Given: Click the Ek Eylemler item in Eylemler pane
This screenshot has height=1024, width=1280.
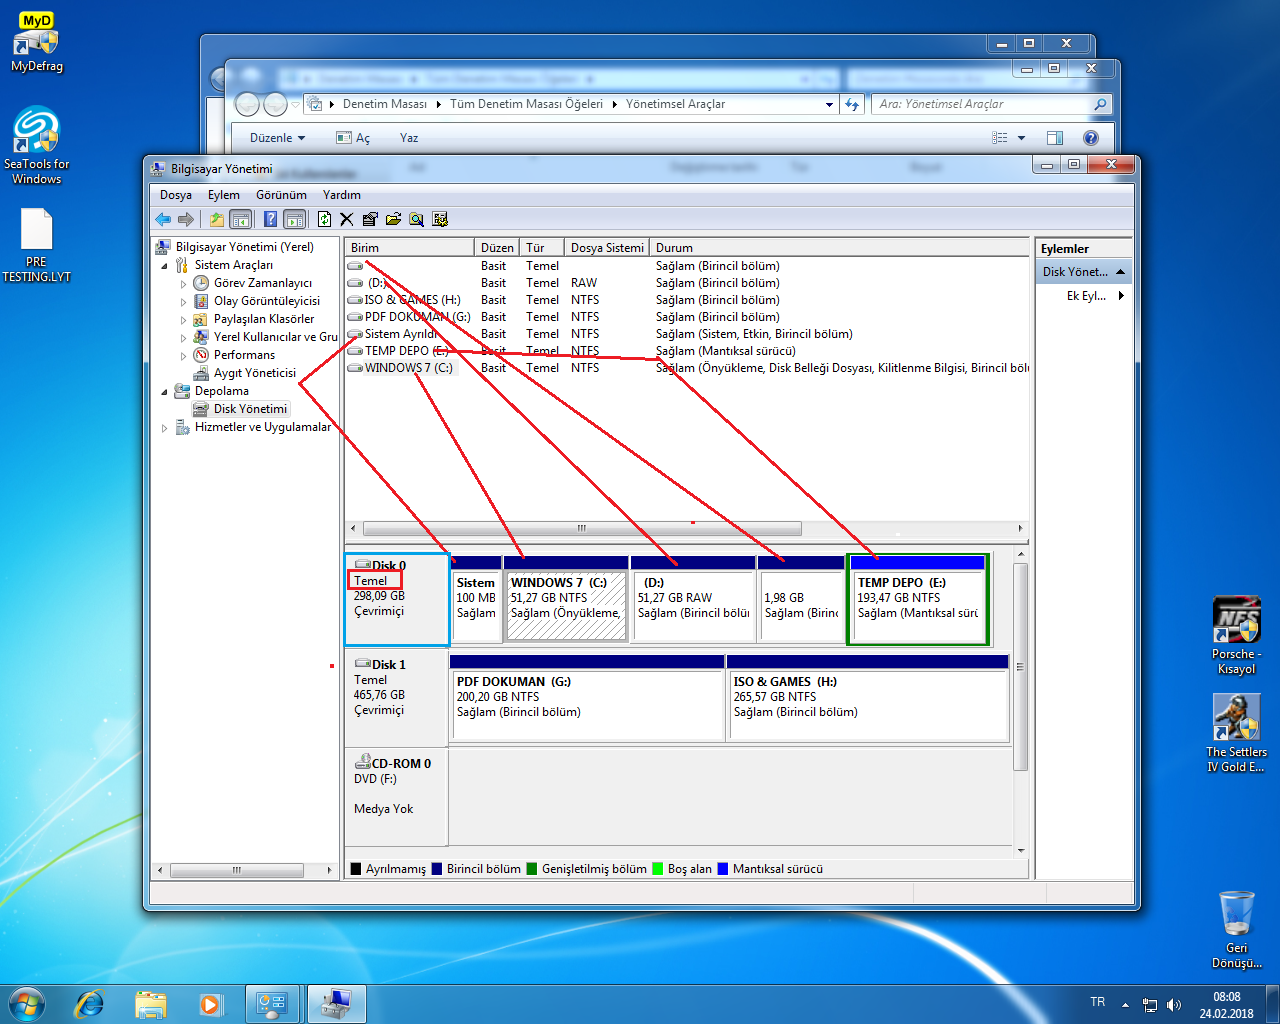Looking at the screenshot, I should click(x=1085, y=296).
